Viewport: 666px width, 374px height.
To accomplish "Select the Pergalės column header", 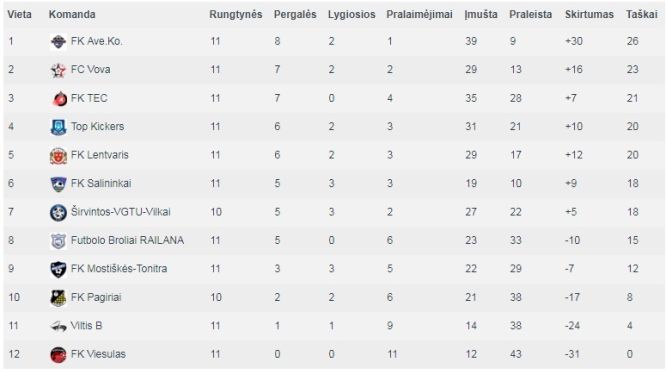I will (x=295, y=14).
